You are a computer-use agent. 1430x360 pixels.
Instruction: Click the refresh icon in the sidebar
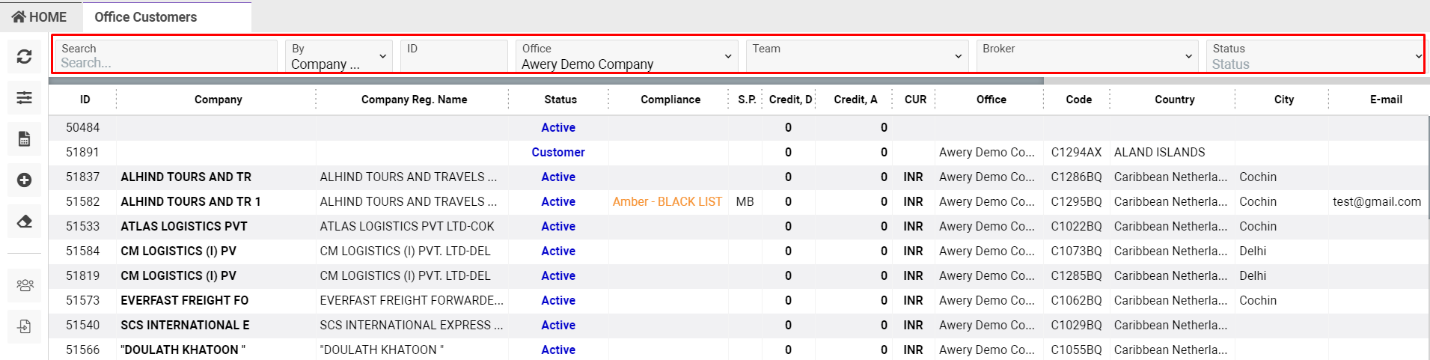(25, 57)
